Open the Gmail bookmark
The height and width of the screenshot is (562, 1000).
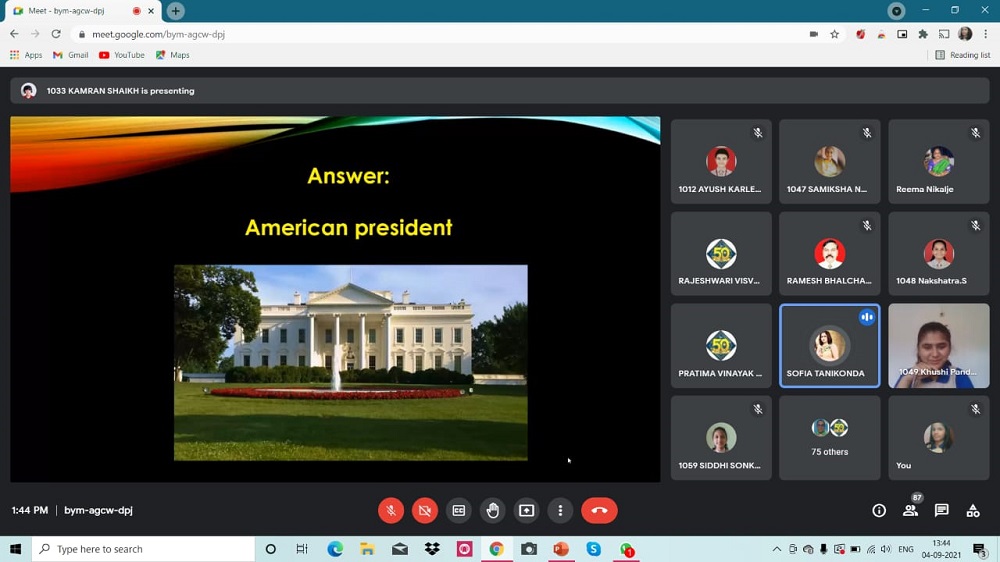[x=71, y=55]
